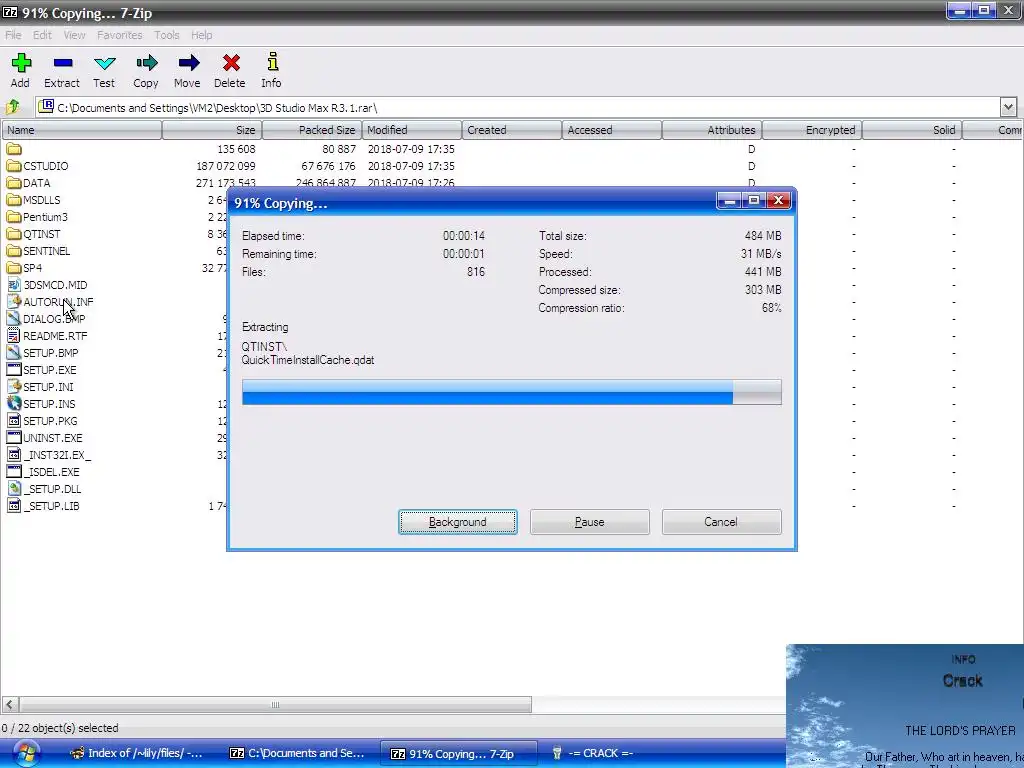Click the Info toolbar icon
Screen dimensions: 1024x768
(x=272, y=61)
